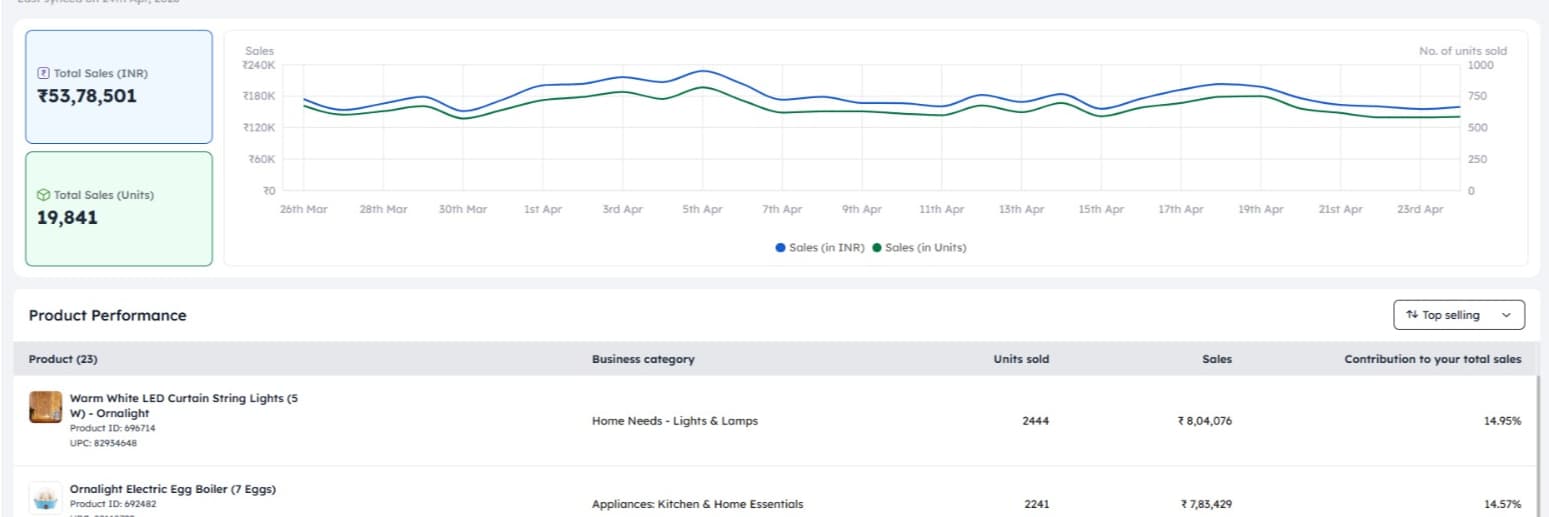The height and width of the screenshot is (517, 1549).
Task: Click the ₹53,78,501 total sales figure
Action: (x=87, y=96)
